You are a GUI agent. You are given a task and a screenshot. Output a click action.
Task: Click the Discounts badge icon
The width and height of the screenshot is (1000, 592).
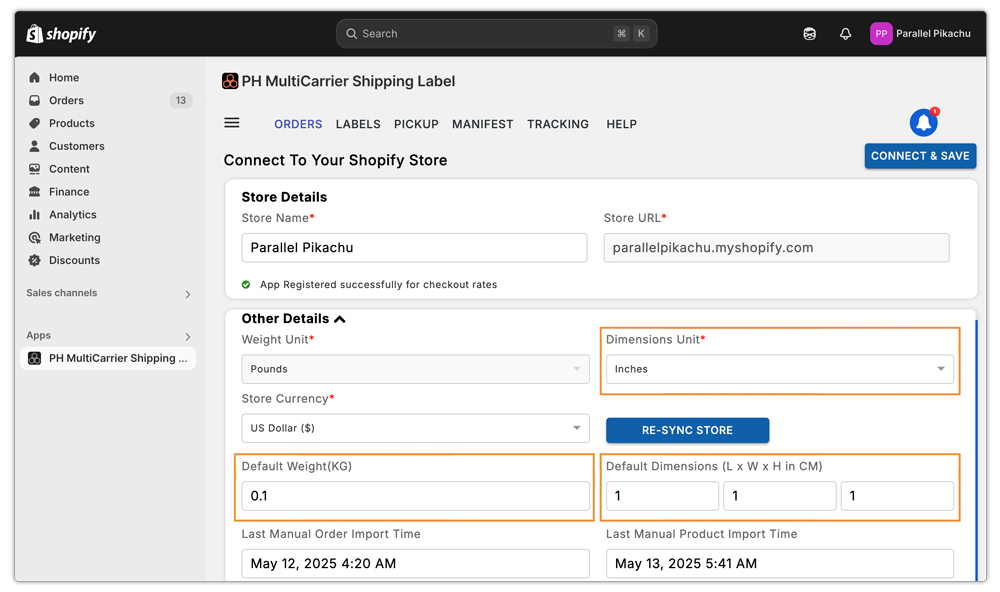34,260
